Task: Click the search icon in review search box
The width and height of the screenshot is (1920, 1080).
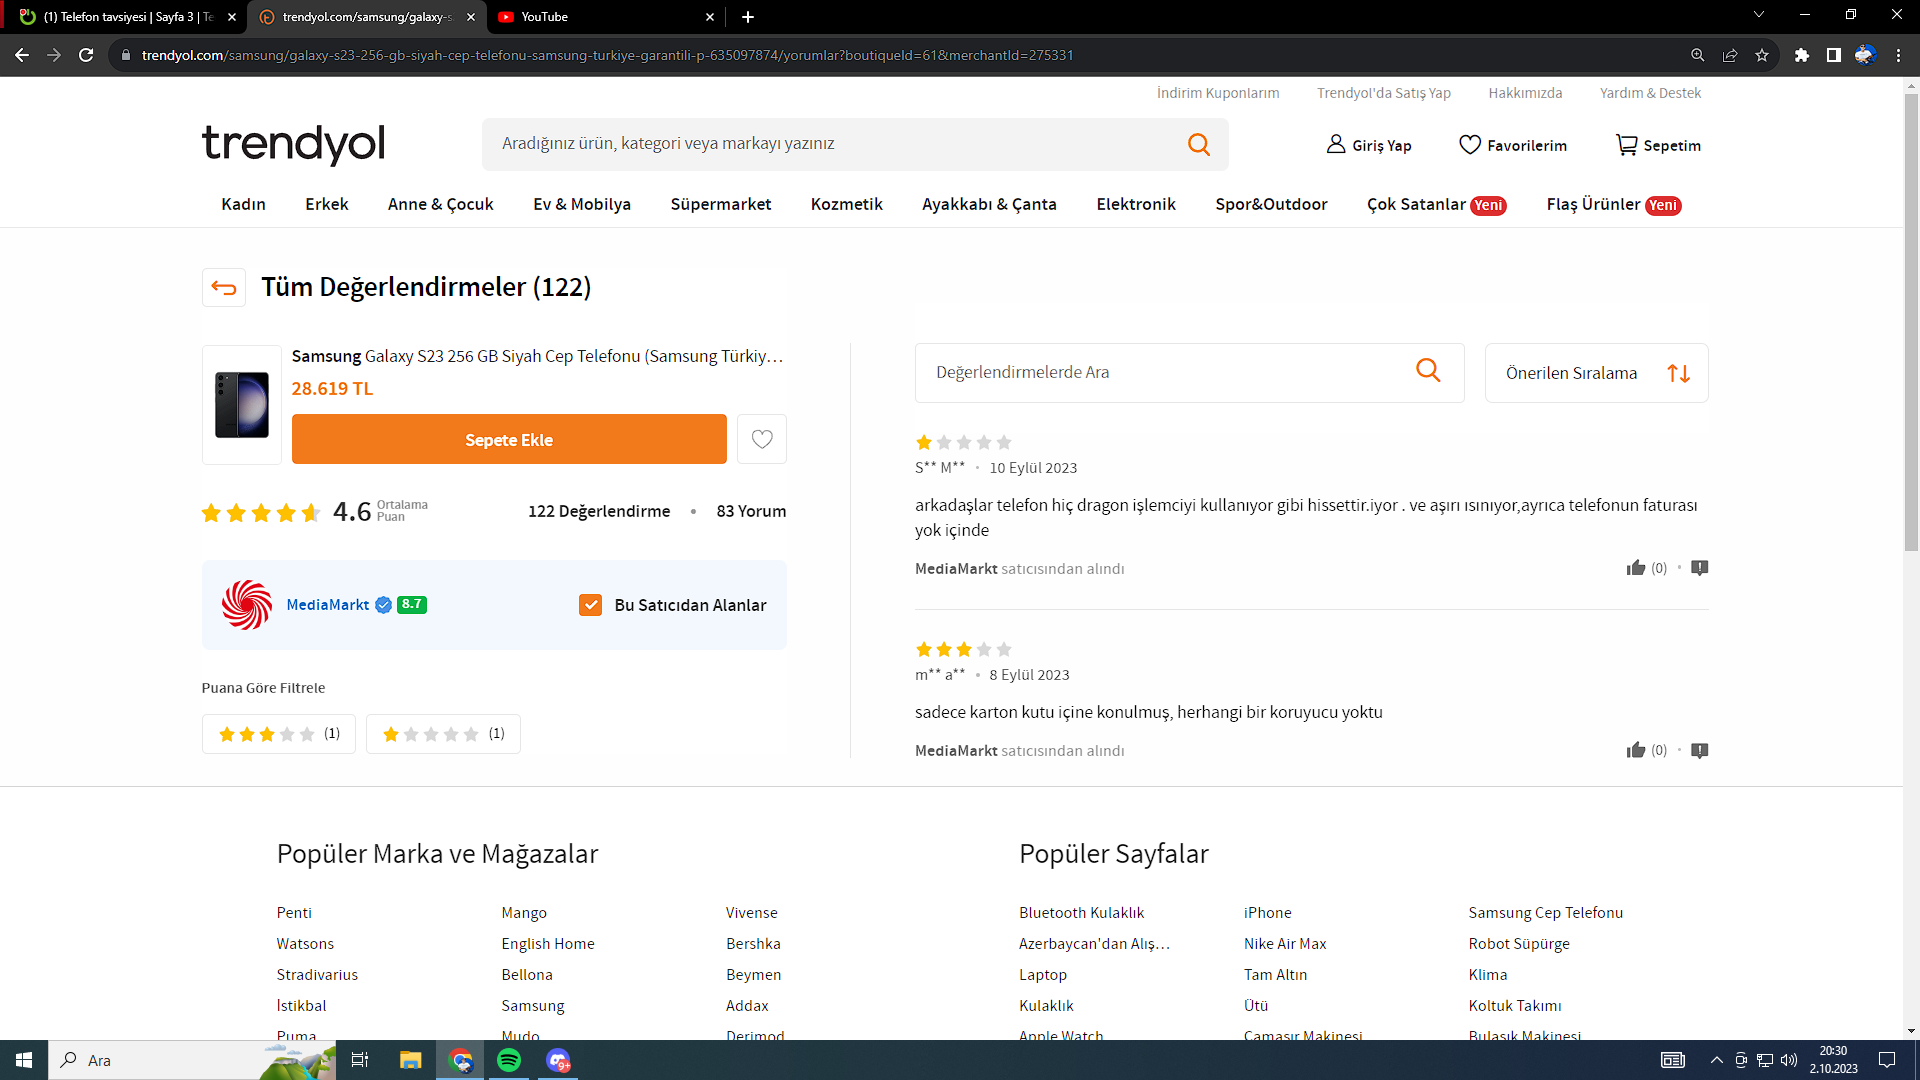Action: point(1428,371)
